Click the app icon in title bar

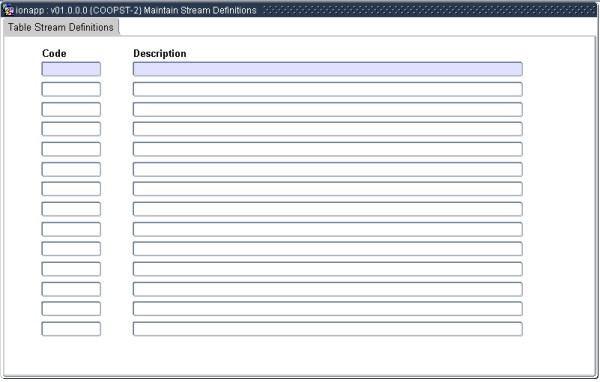coord(8,10)
